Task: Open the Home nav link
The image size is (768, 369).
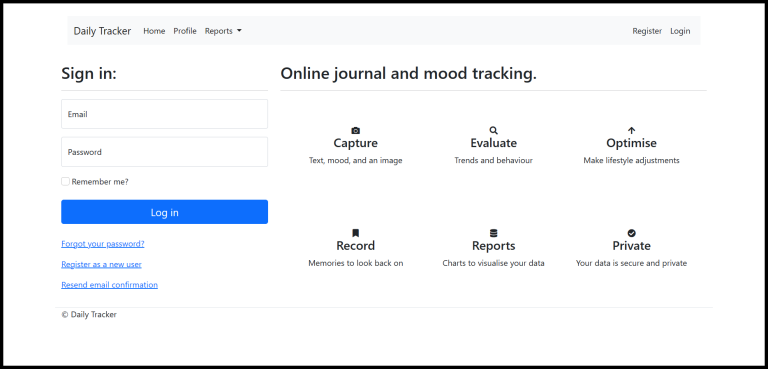Action: click(154, 31)
